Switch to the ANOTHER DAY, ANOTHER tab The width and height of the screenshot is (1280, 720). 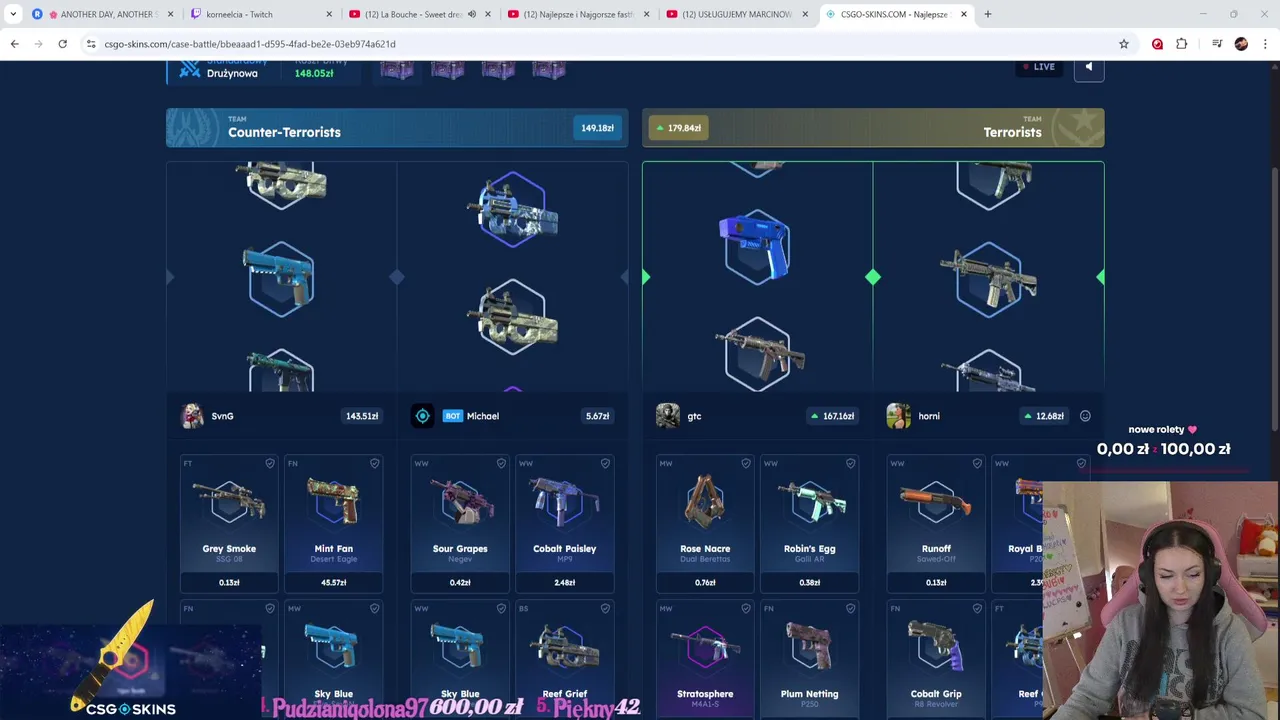(104, 14)
